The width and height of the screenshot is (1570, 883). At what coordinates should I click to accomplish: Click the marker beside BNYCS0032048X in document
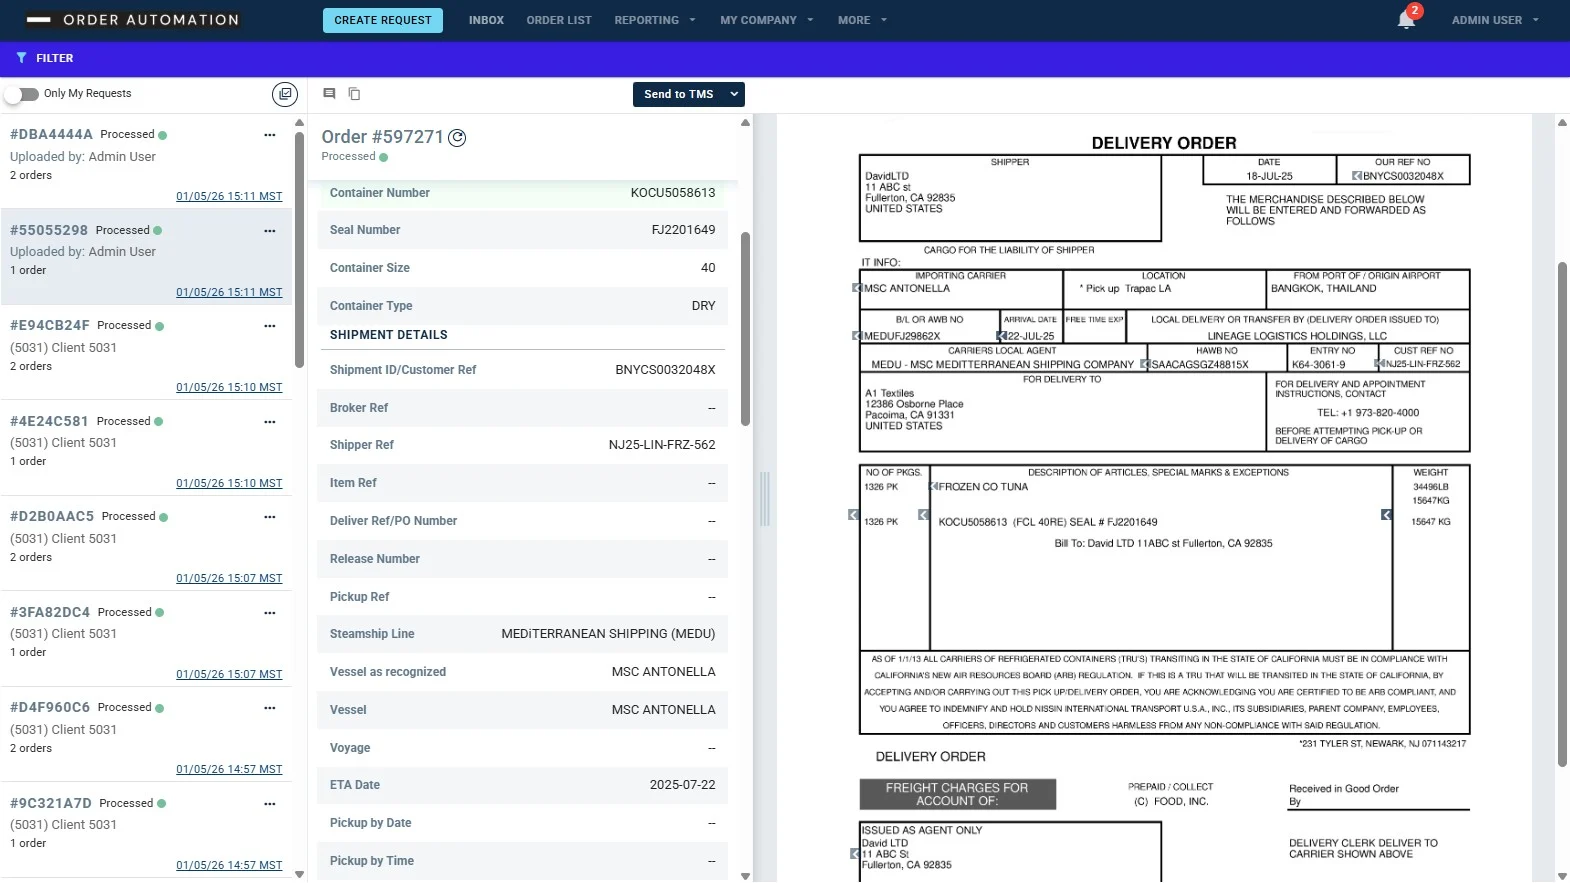[x=1357, y=176]
